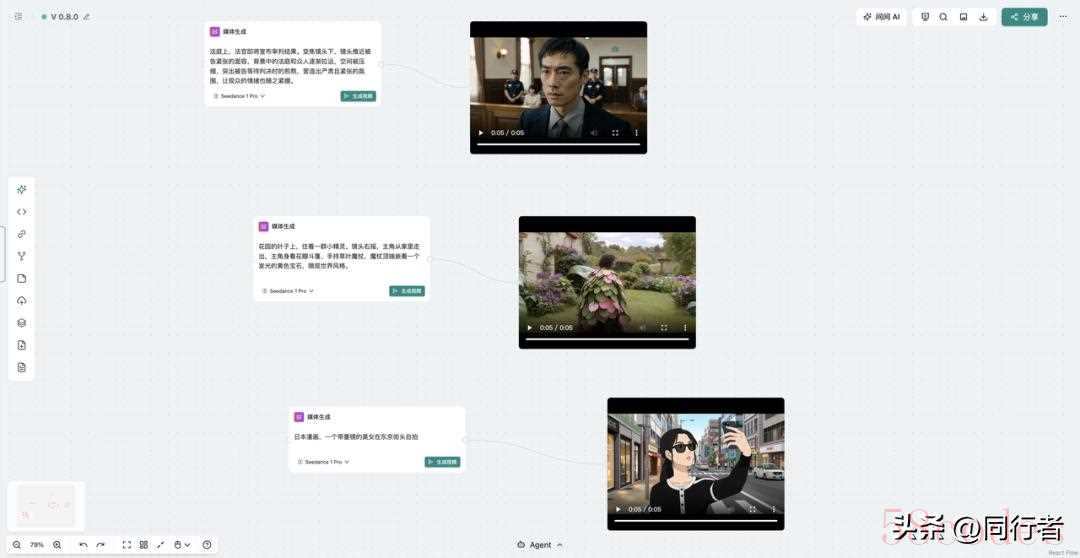Image resolution: width=1080 pixels, height=558 pixels.
Task: Open the link tool in left sidebar
Action: coord(22,234)
